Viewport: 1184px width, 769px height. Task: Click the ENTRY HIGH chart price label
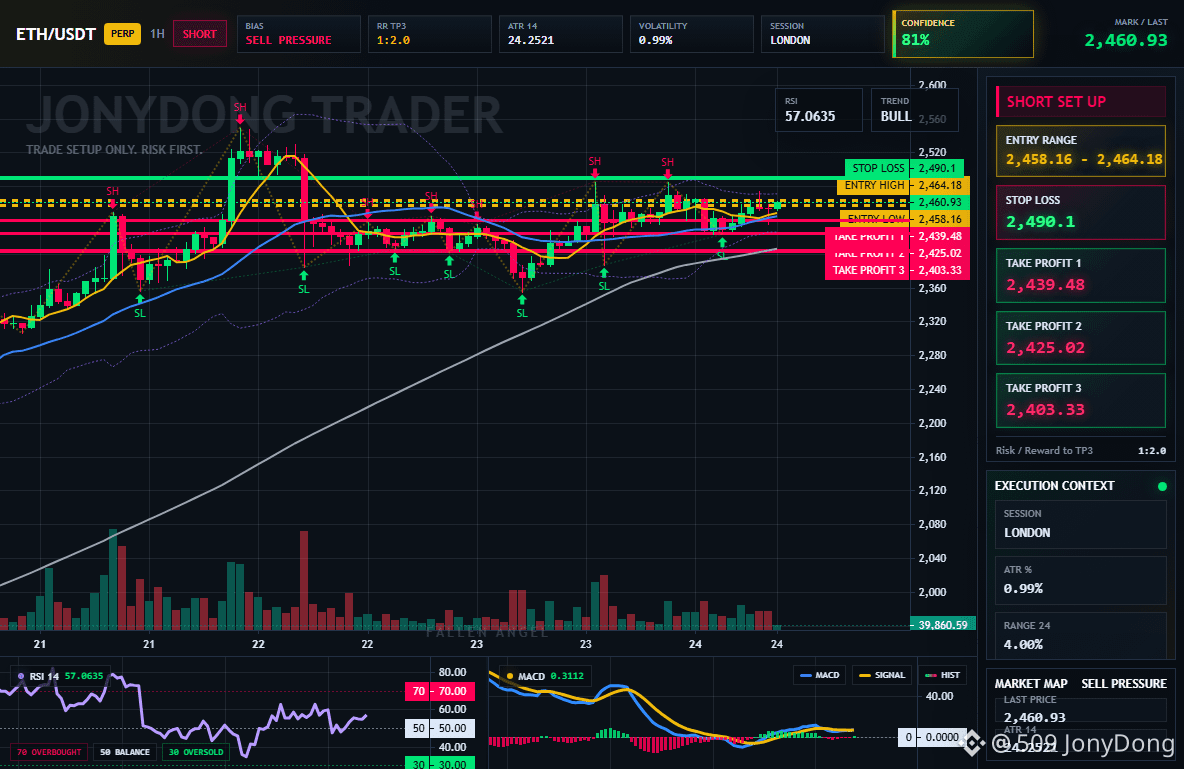874,185
